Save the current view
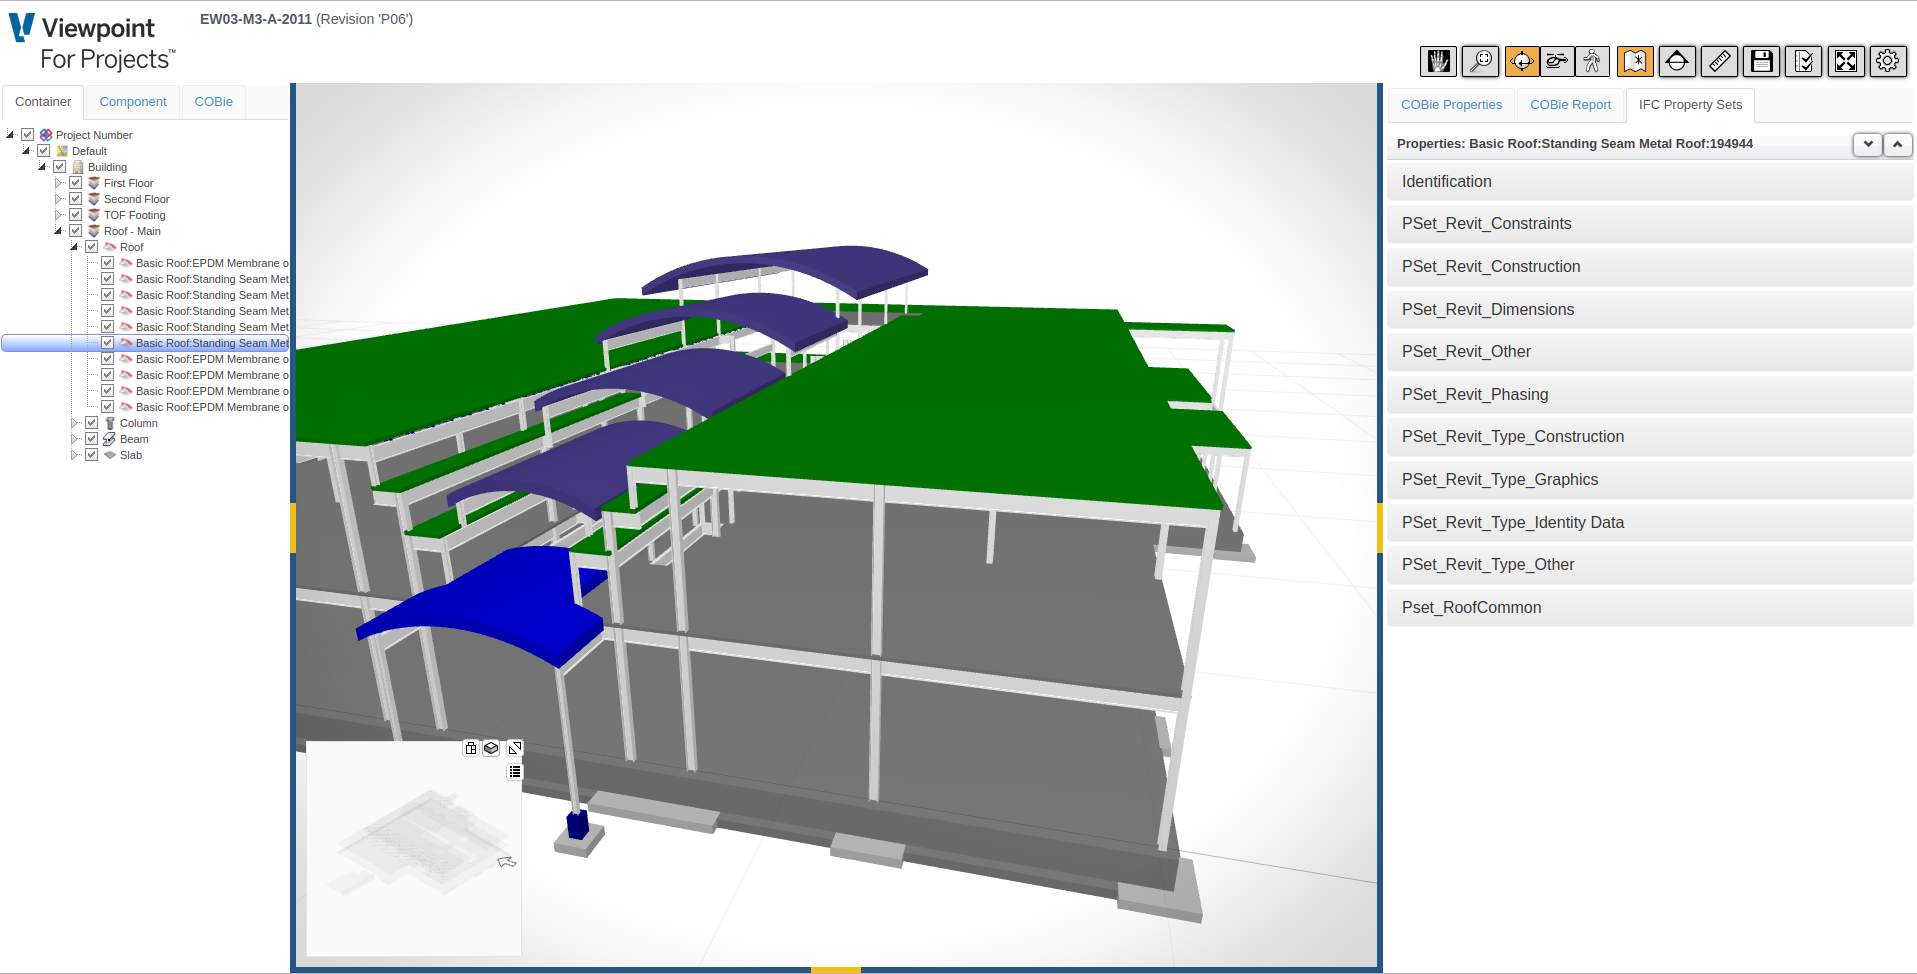Screen dimensions: 1917x974 tap(1760, 61)
